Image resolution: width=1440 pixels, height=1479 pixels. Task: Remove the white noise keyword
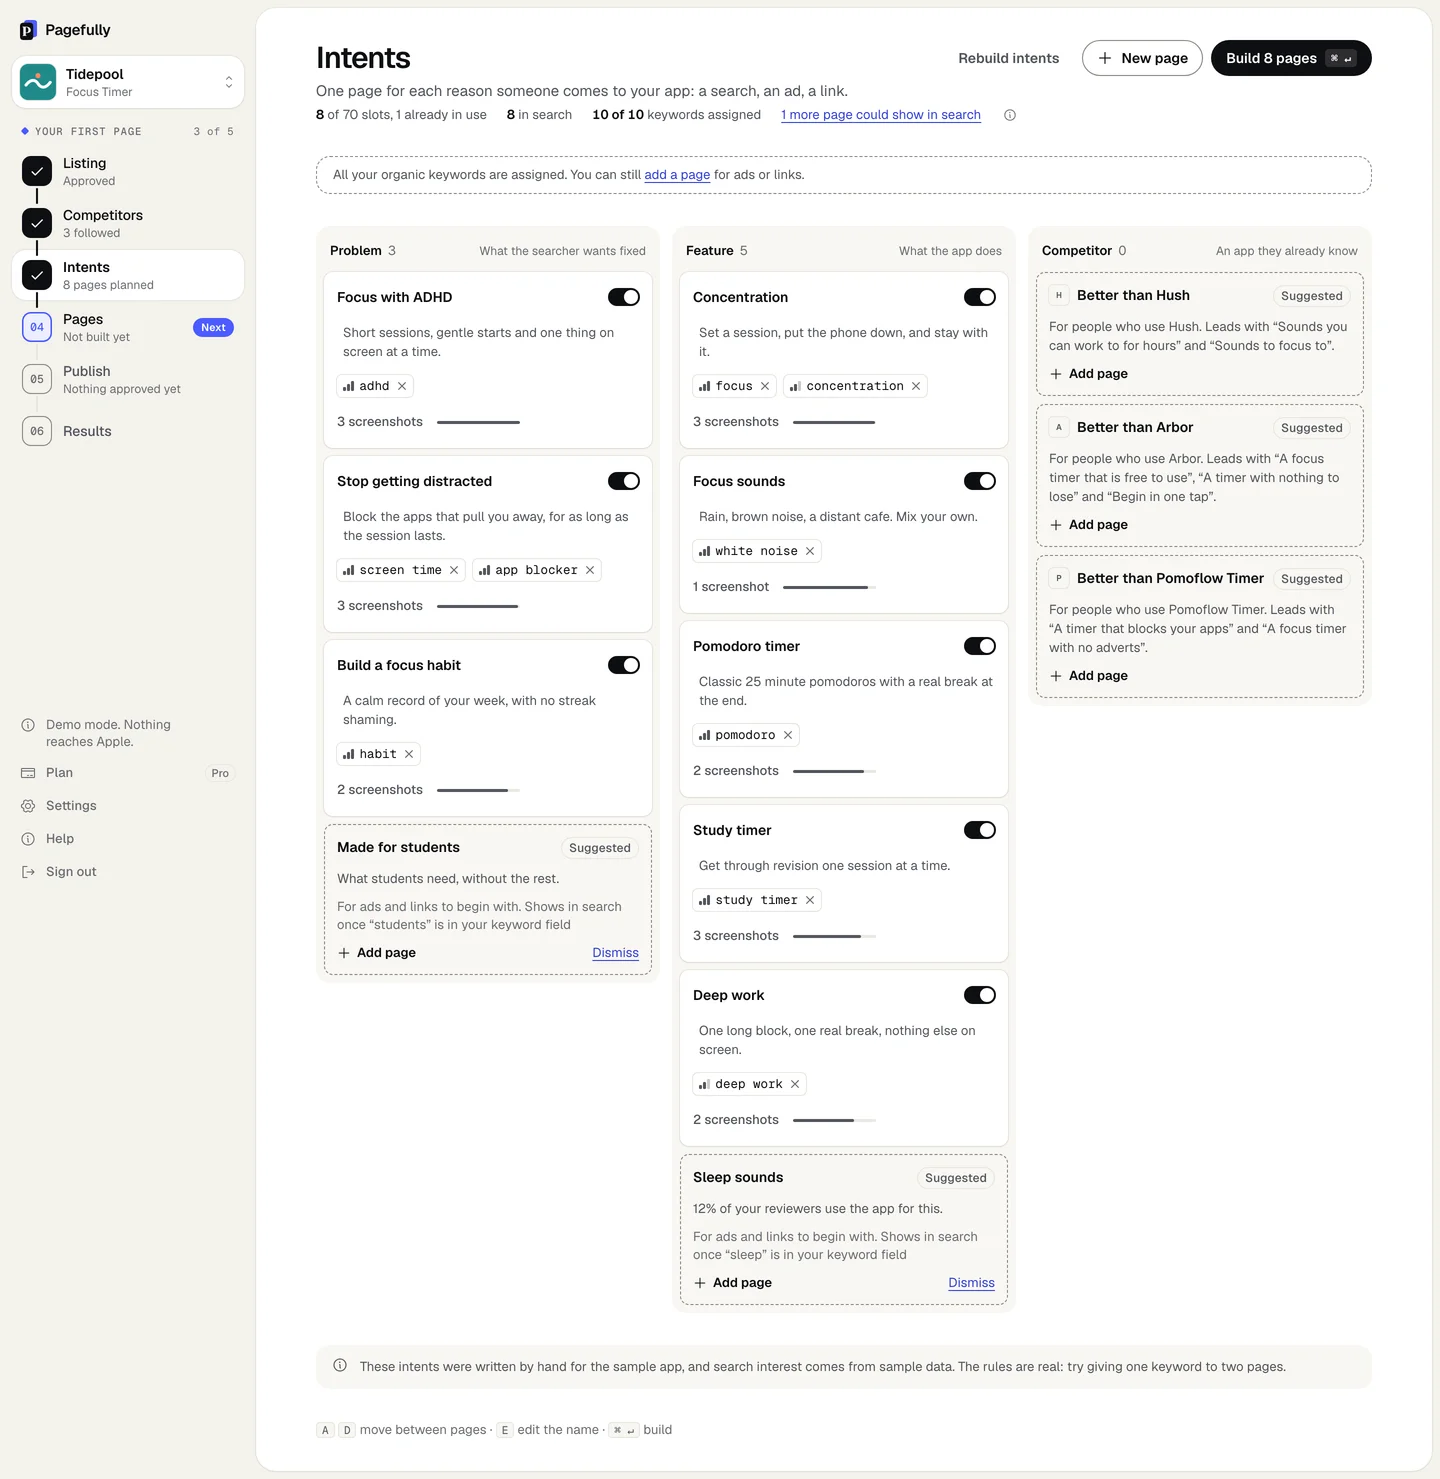[x=810, y=551]
